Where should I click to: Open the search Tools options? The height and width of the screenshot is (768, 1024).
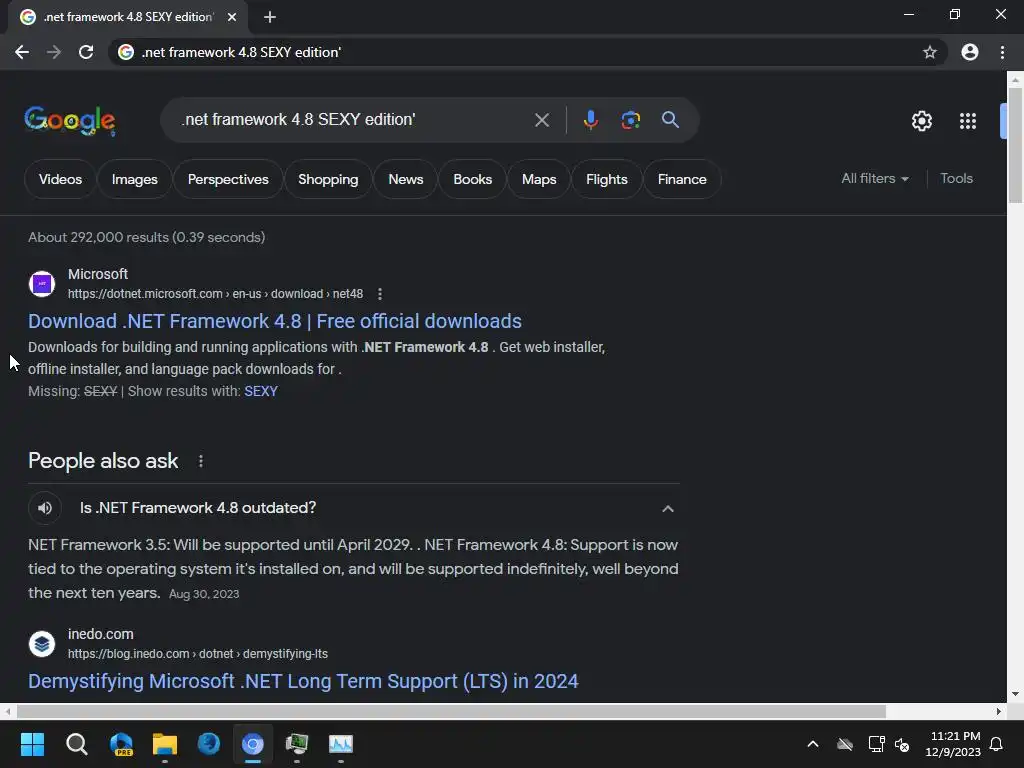coord(956,178)
